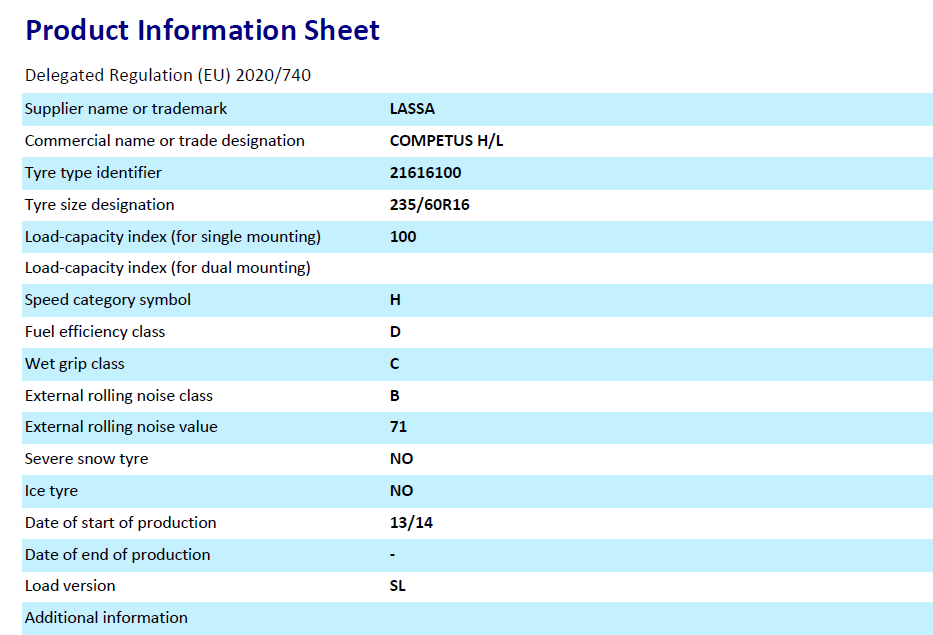Click 'External rolling noise class' label
Image resolution: width=933 pixels, height=635 pixels.
pos(119,396)
